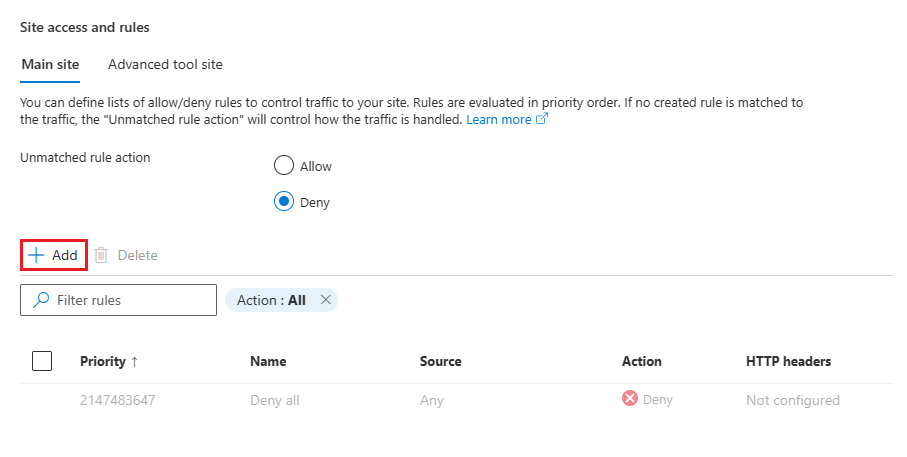Switch to the Advanced tool site tab
Image resolution: width=907 pixels, height=457 pixels.
point(165,64)
